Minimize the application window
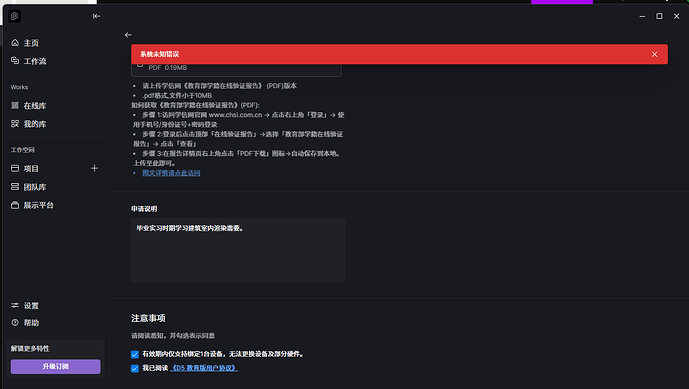The width and height of the screenshot is (689, 389). tap(642, 16)
